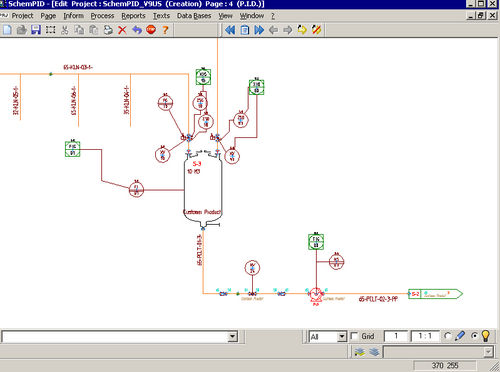Click the coordinates readout 370 255

pyautogui.click(x=445, y=365)
